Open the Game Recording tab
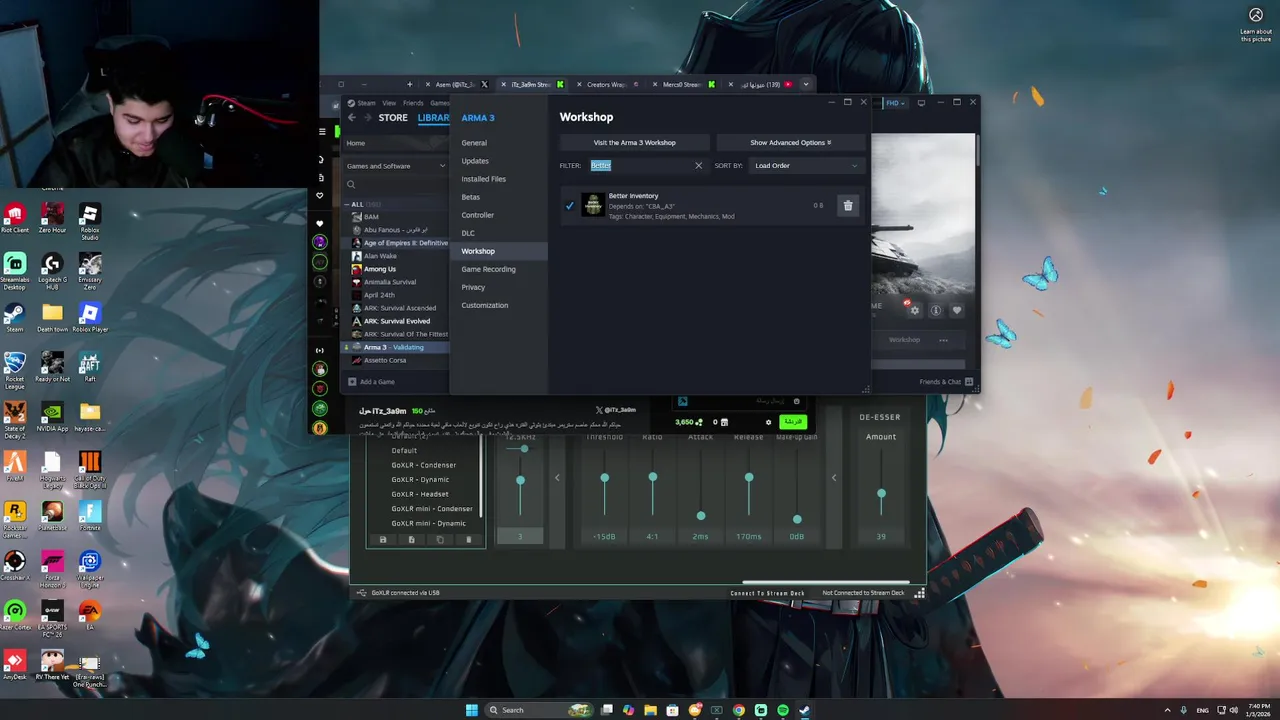 coord(488,269)
